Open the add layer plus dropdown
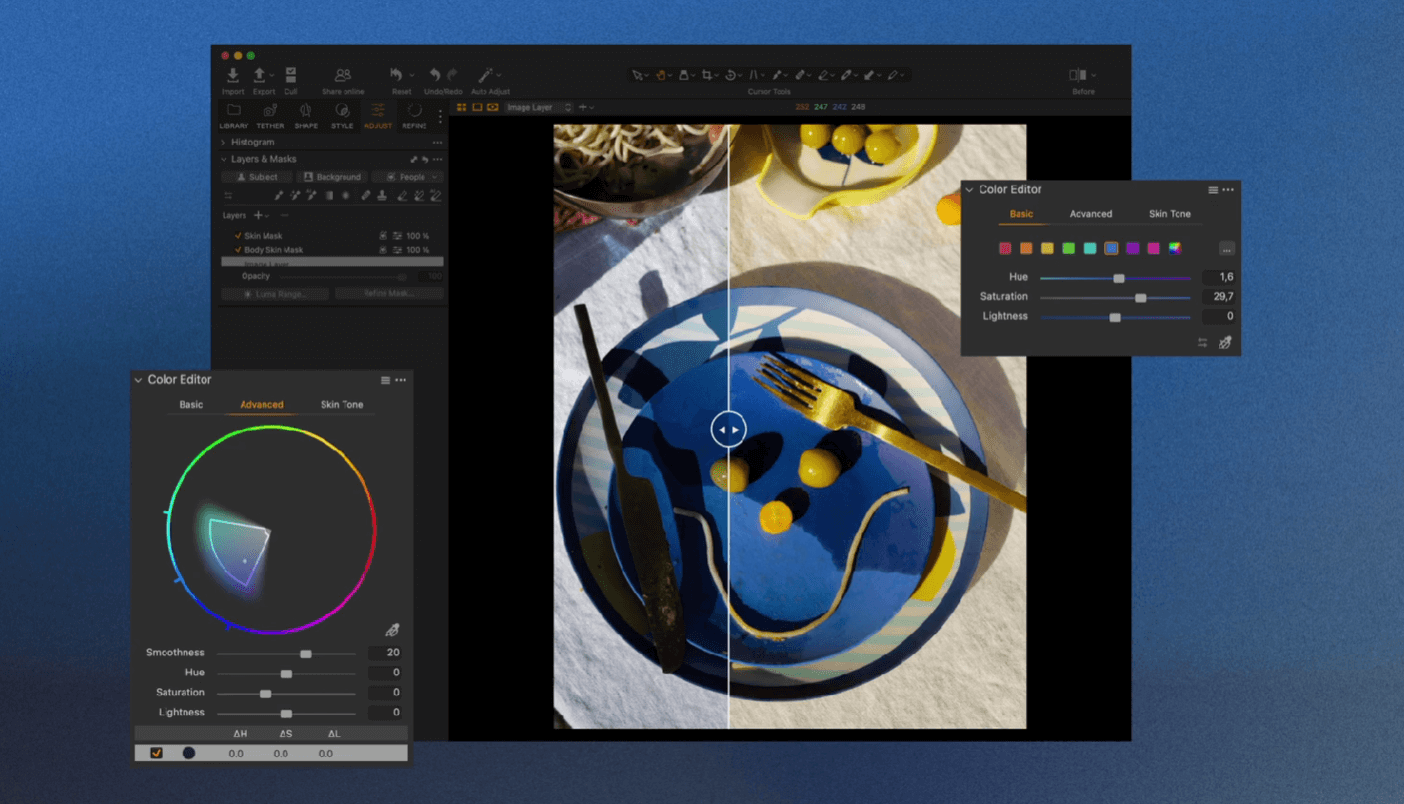Viewport: 1404px width, 804px height. click(261, 215)
